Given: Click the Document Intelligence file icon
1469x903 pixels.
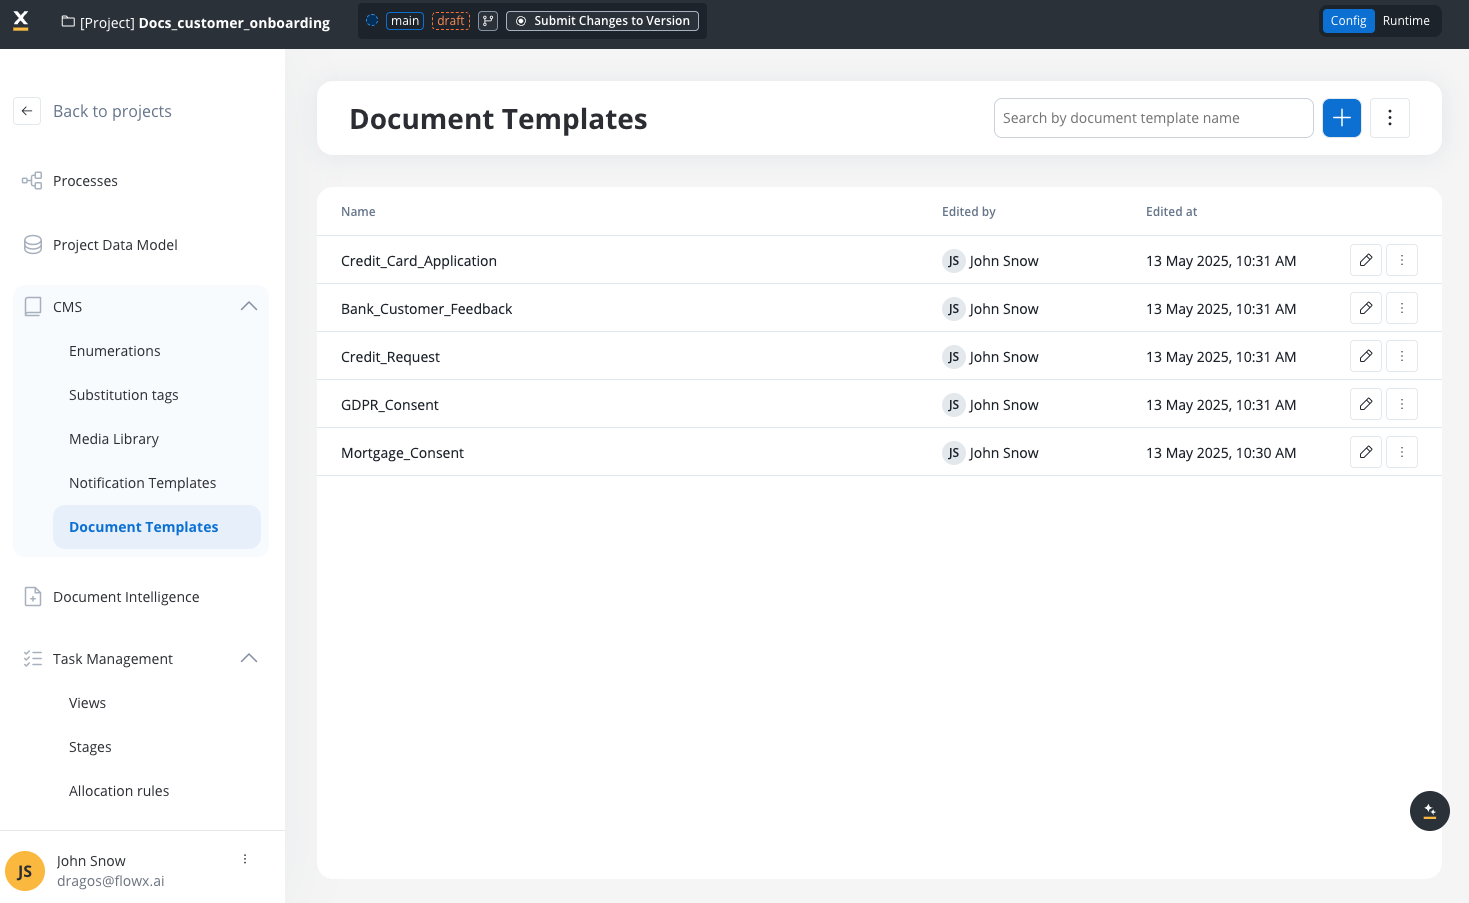Looking at the screenshot, I should [x=33, y=597].
